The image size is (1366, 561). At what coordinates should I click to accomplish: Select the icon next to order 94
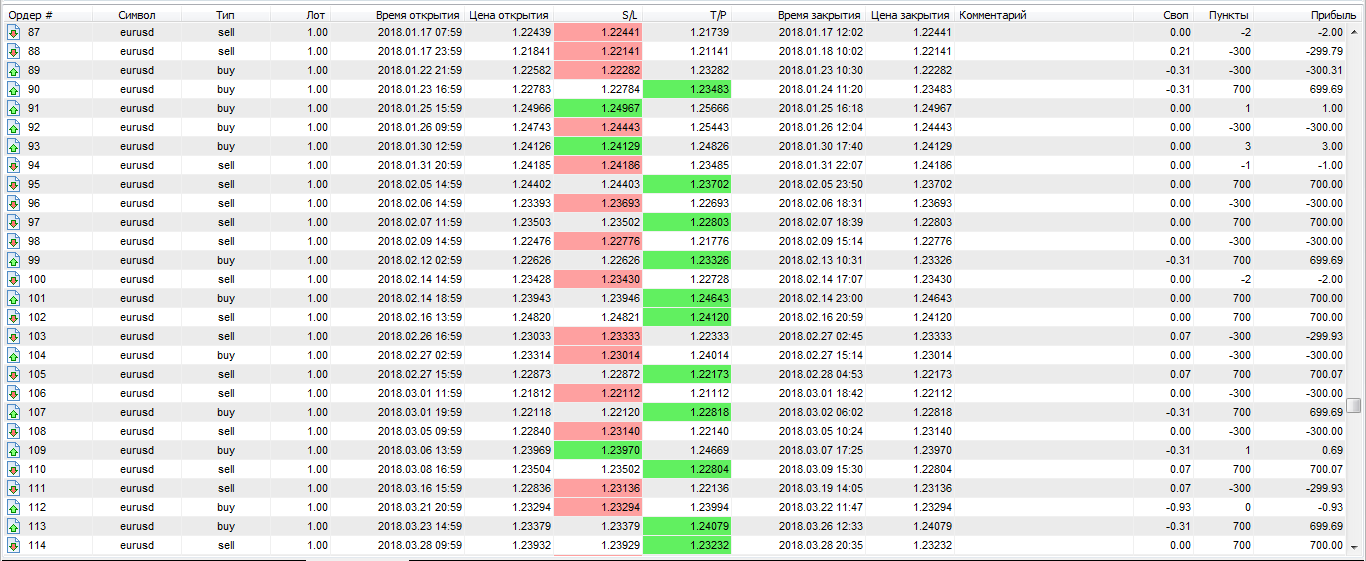pyautogui.click(x=14, y=166)
